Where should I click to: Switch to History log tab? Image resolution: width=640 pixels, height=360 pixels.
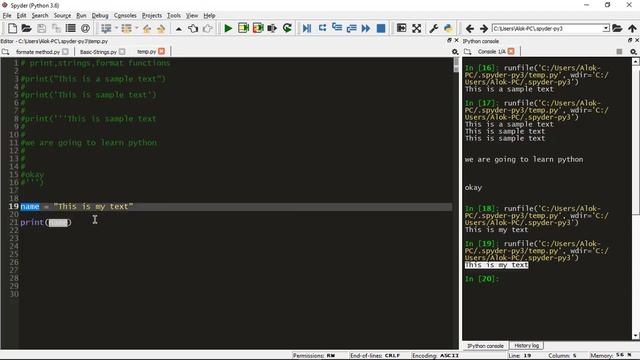526,345
